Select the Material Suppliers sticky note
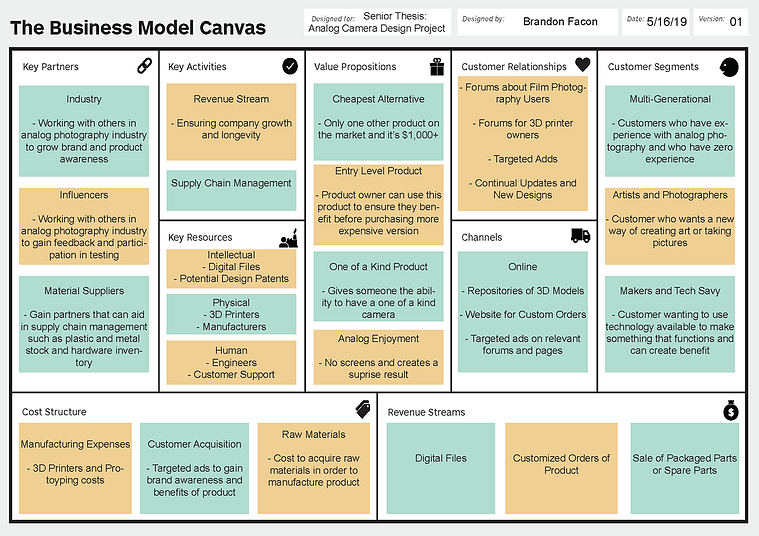759x536 pixels. (84, 324)
